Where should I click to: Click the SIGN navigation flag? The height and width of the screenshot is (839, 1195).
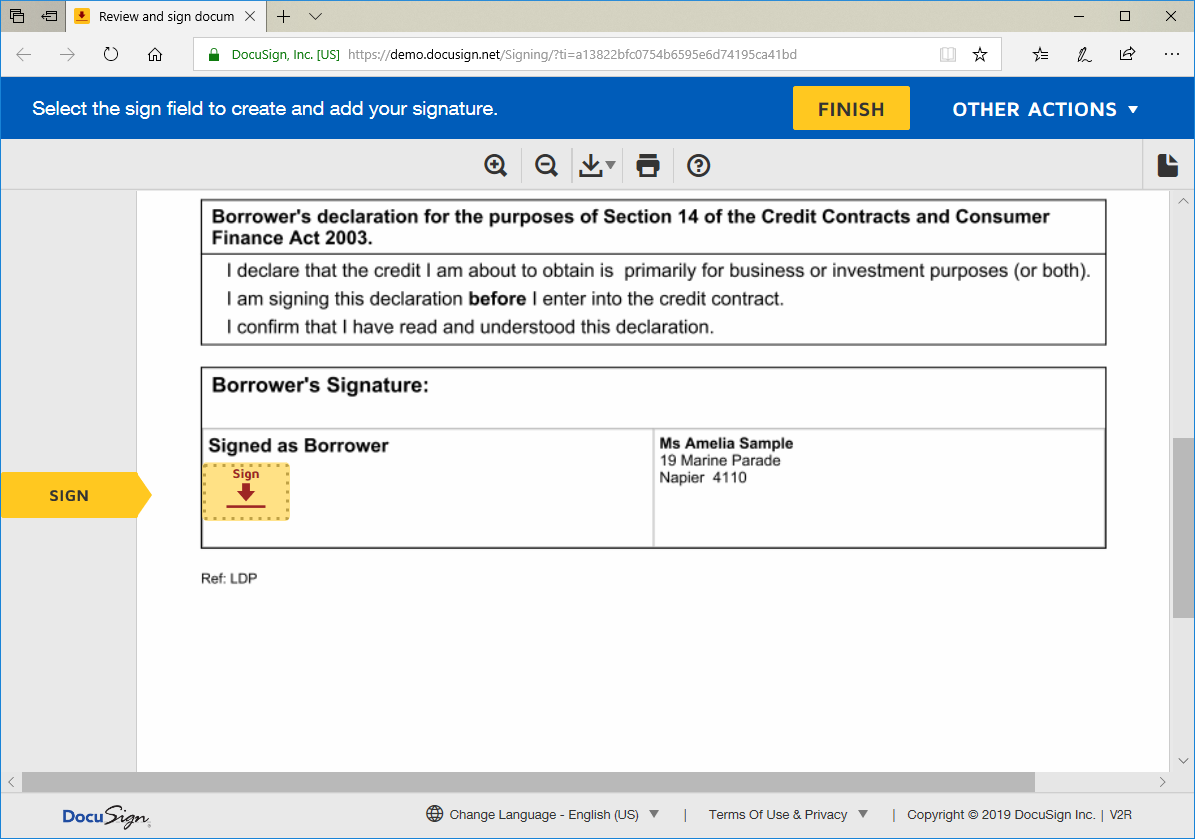pyautogui.click(x=70, y=495)
